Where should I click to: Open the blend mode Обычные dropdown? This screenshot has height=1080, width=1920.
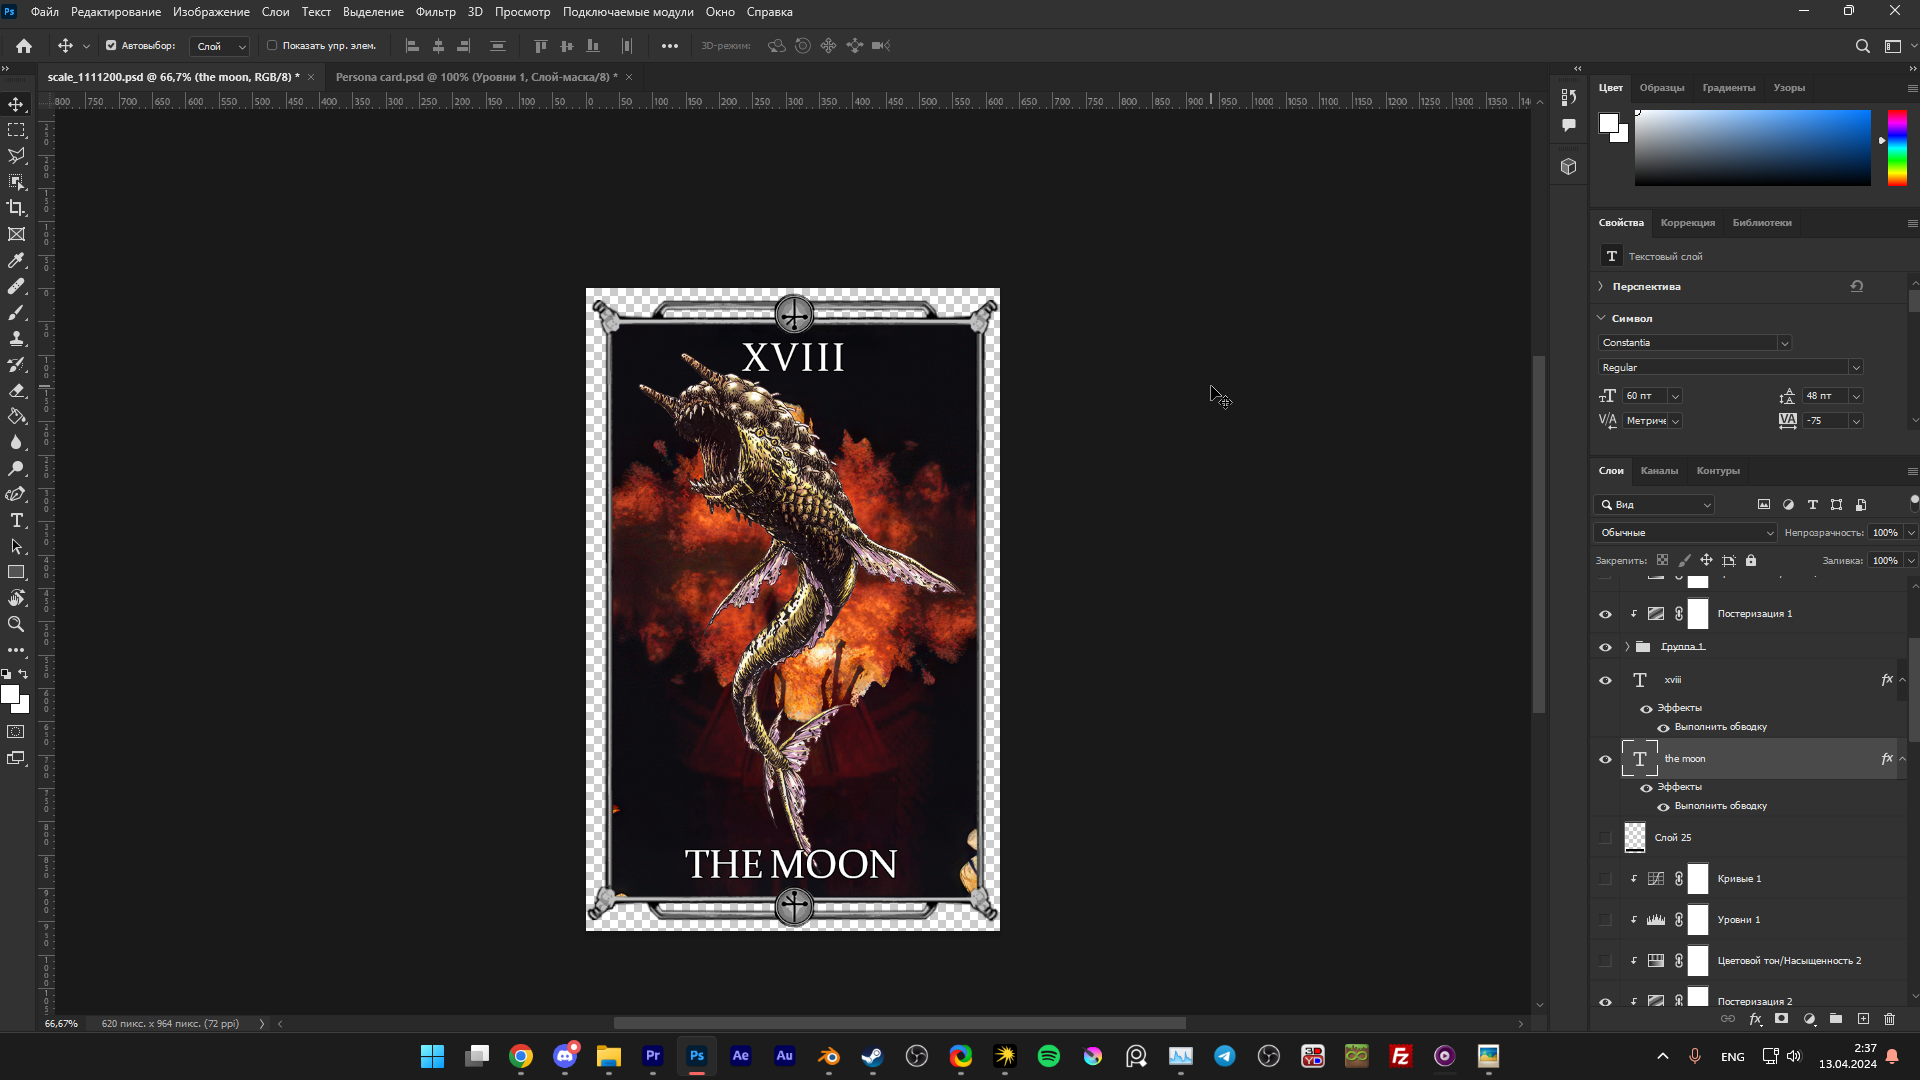1685,533
